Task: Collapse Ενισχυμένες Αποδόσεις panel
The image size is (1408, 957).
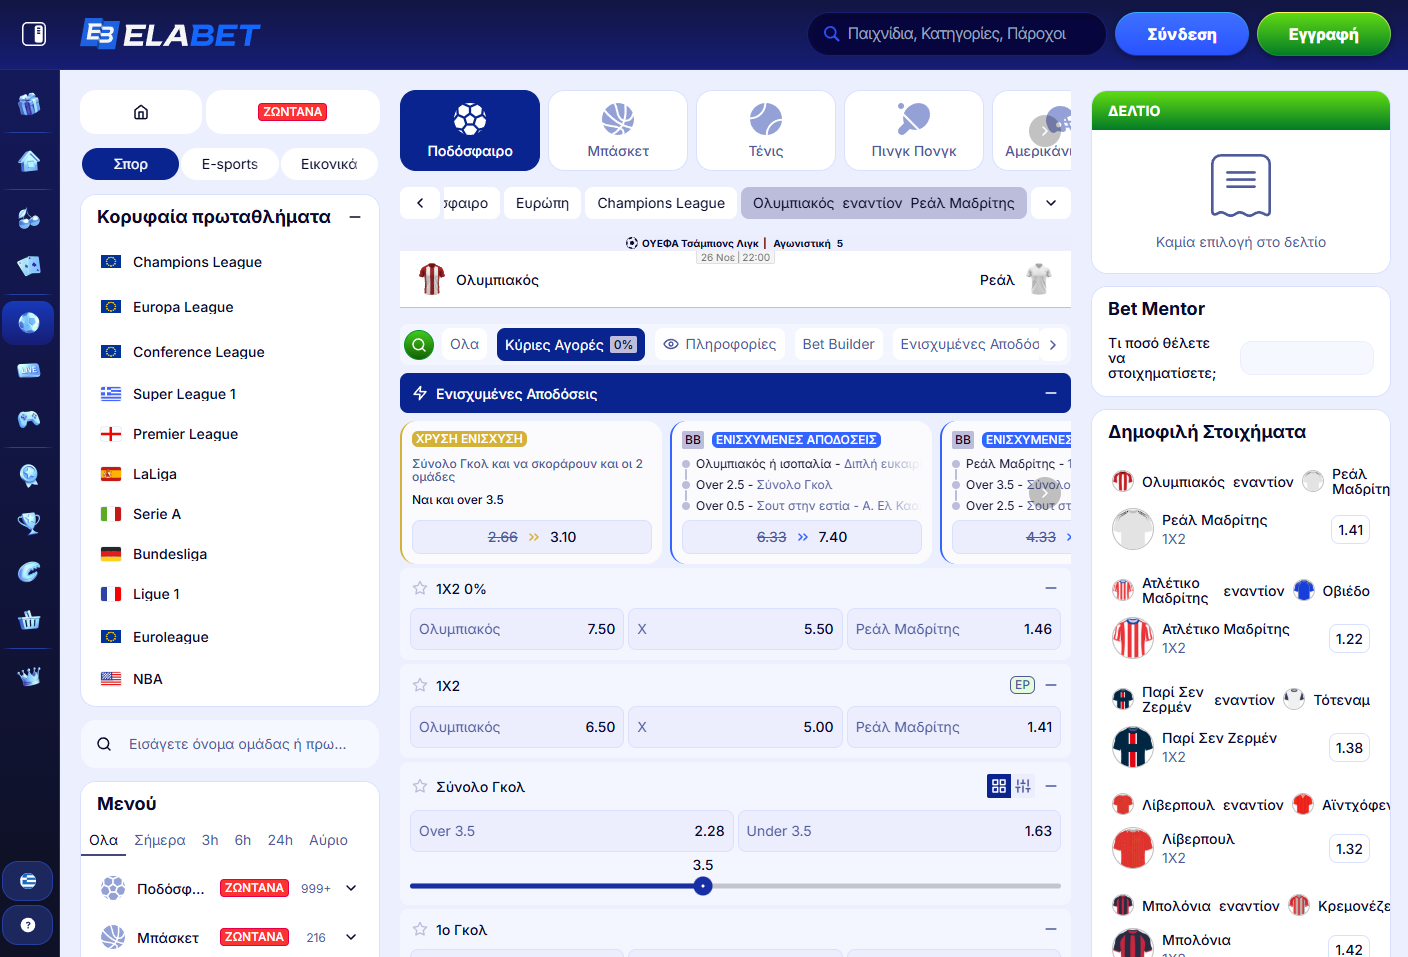Action: (1051, 394)
